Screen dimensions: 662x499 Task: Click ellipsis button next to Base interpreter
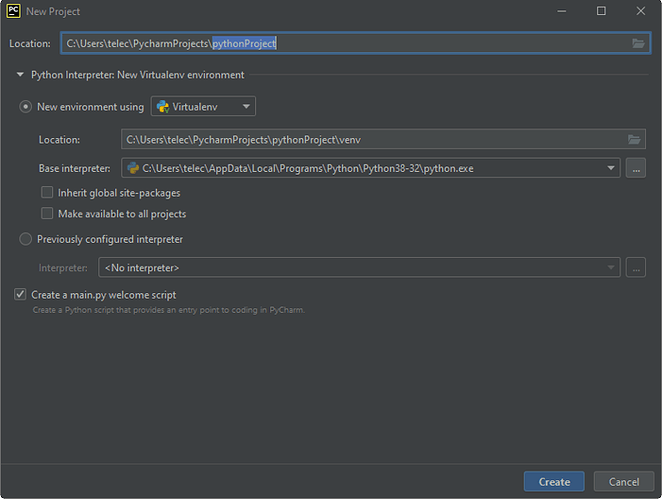[x=636, y=168]
